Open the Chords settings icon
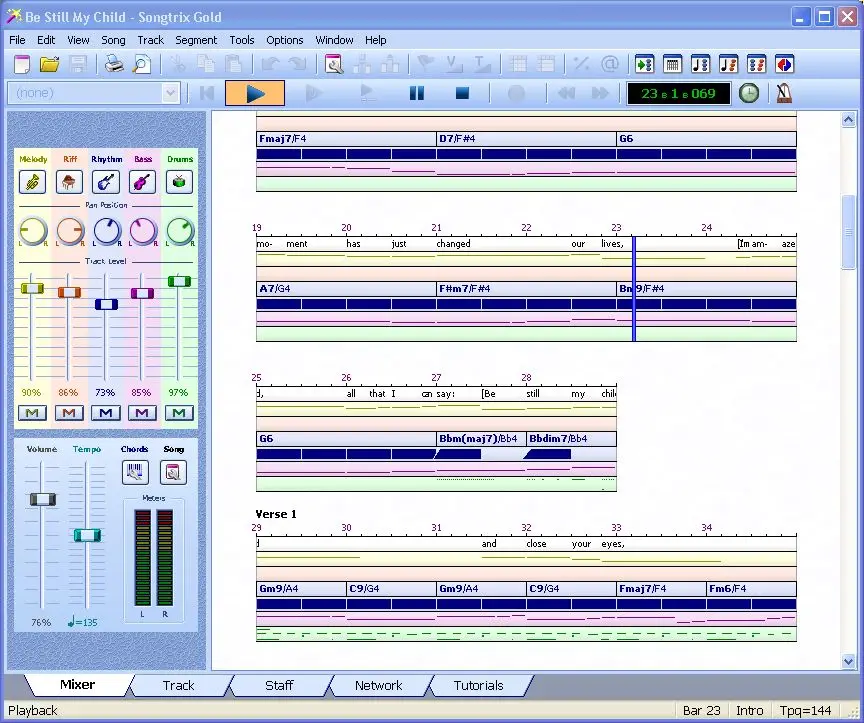 coord(135,472)
